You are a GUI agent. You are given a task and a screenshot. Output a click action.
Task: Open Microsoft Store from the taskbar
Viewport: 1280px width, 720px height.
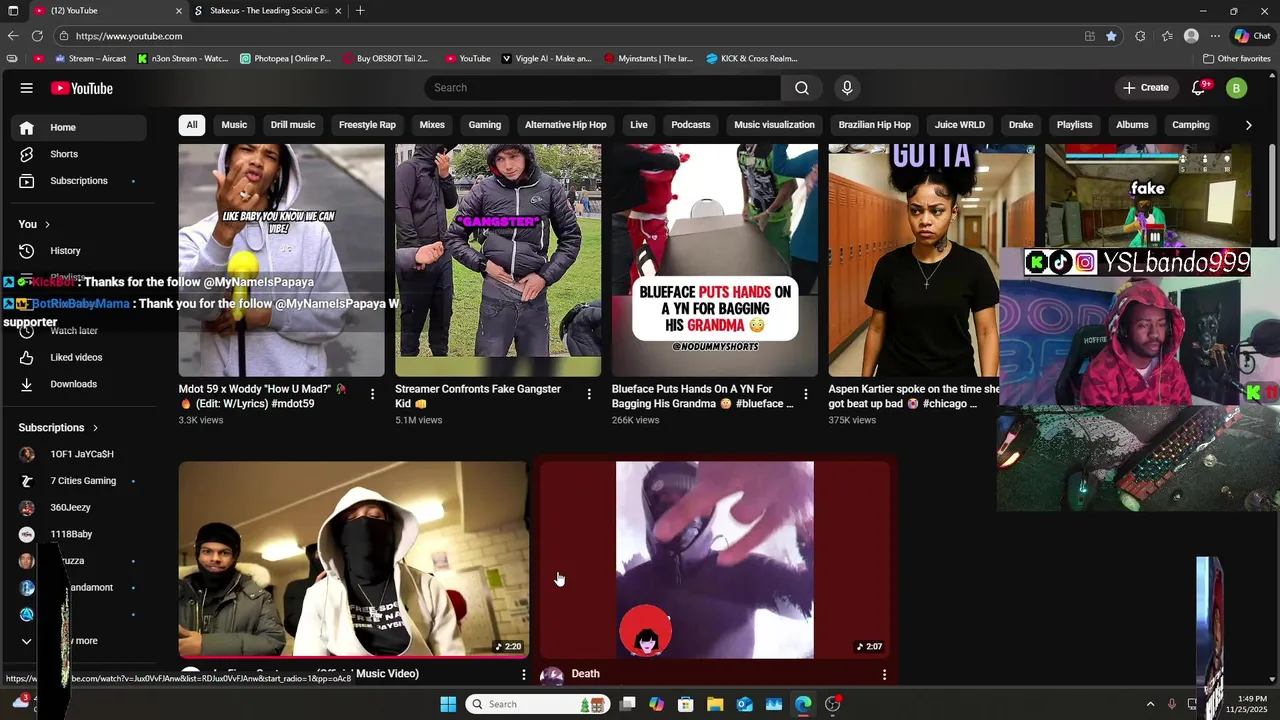pyautogui.click(x=685, y=704)
